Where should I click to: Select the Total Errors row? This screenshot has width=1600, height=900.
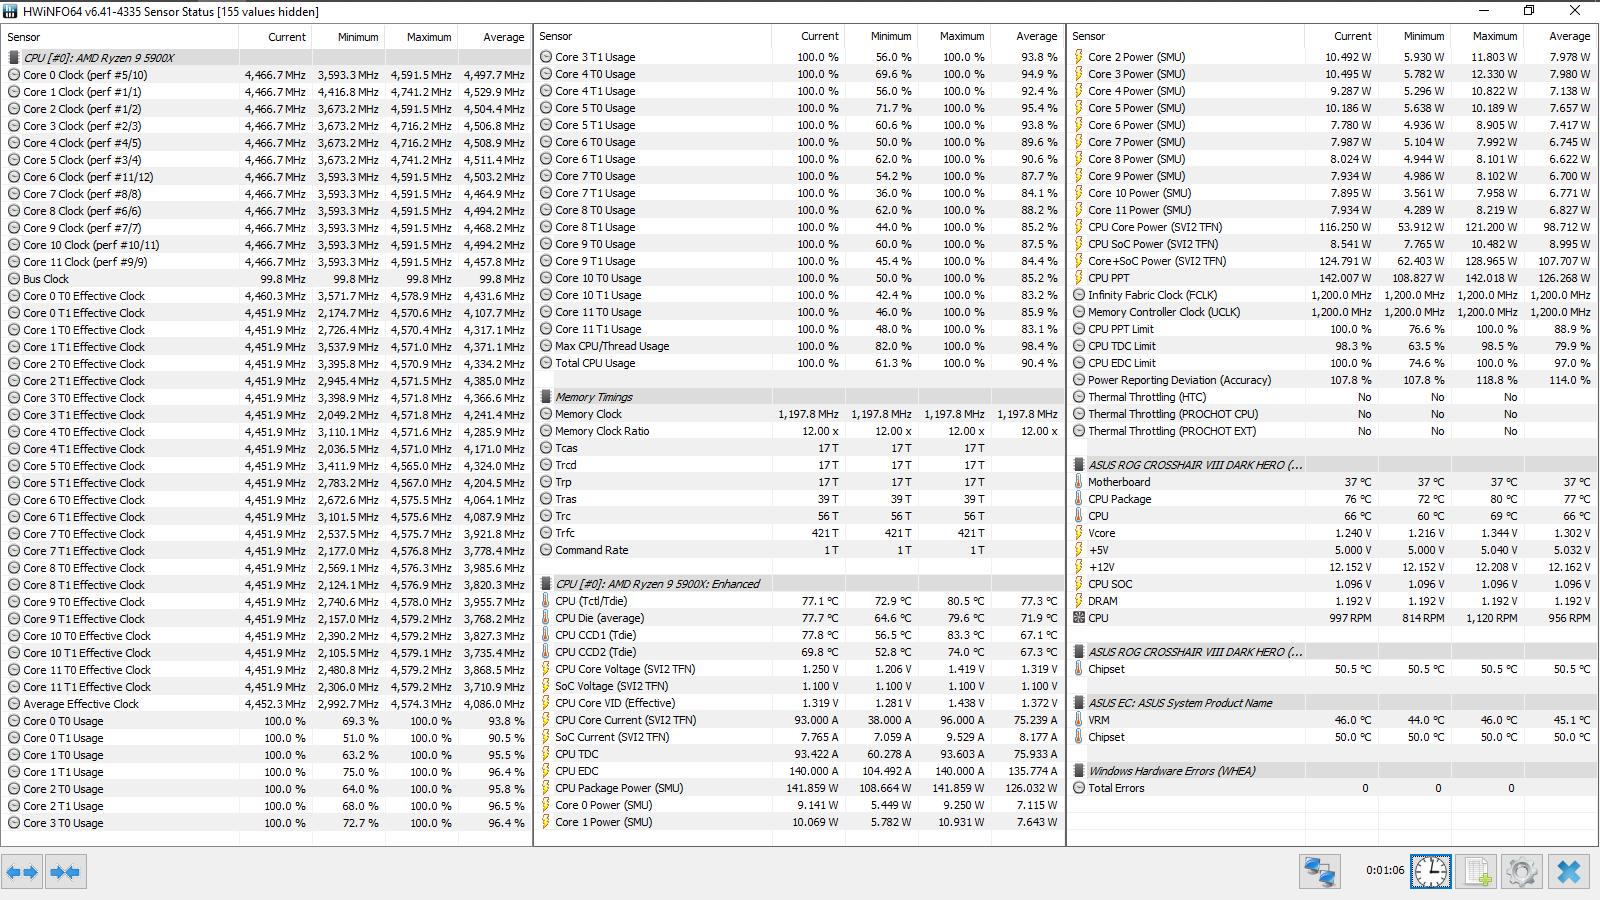pyautogui.click(x=1332, y=788)
